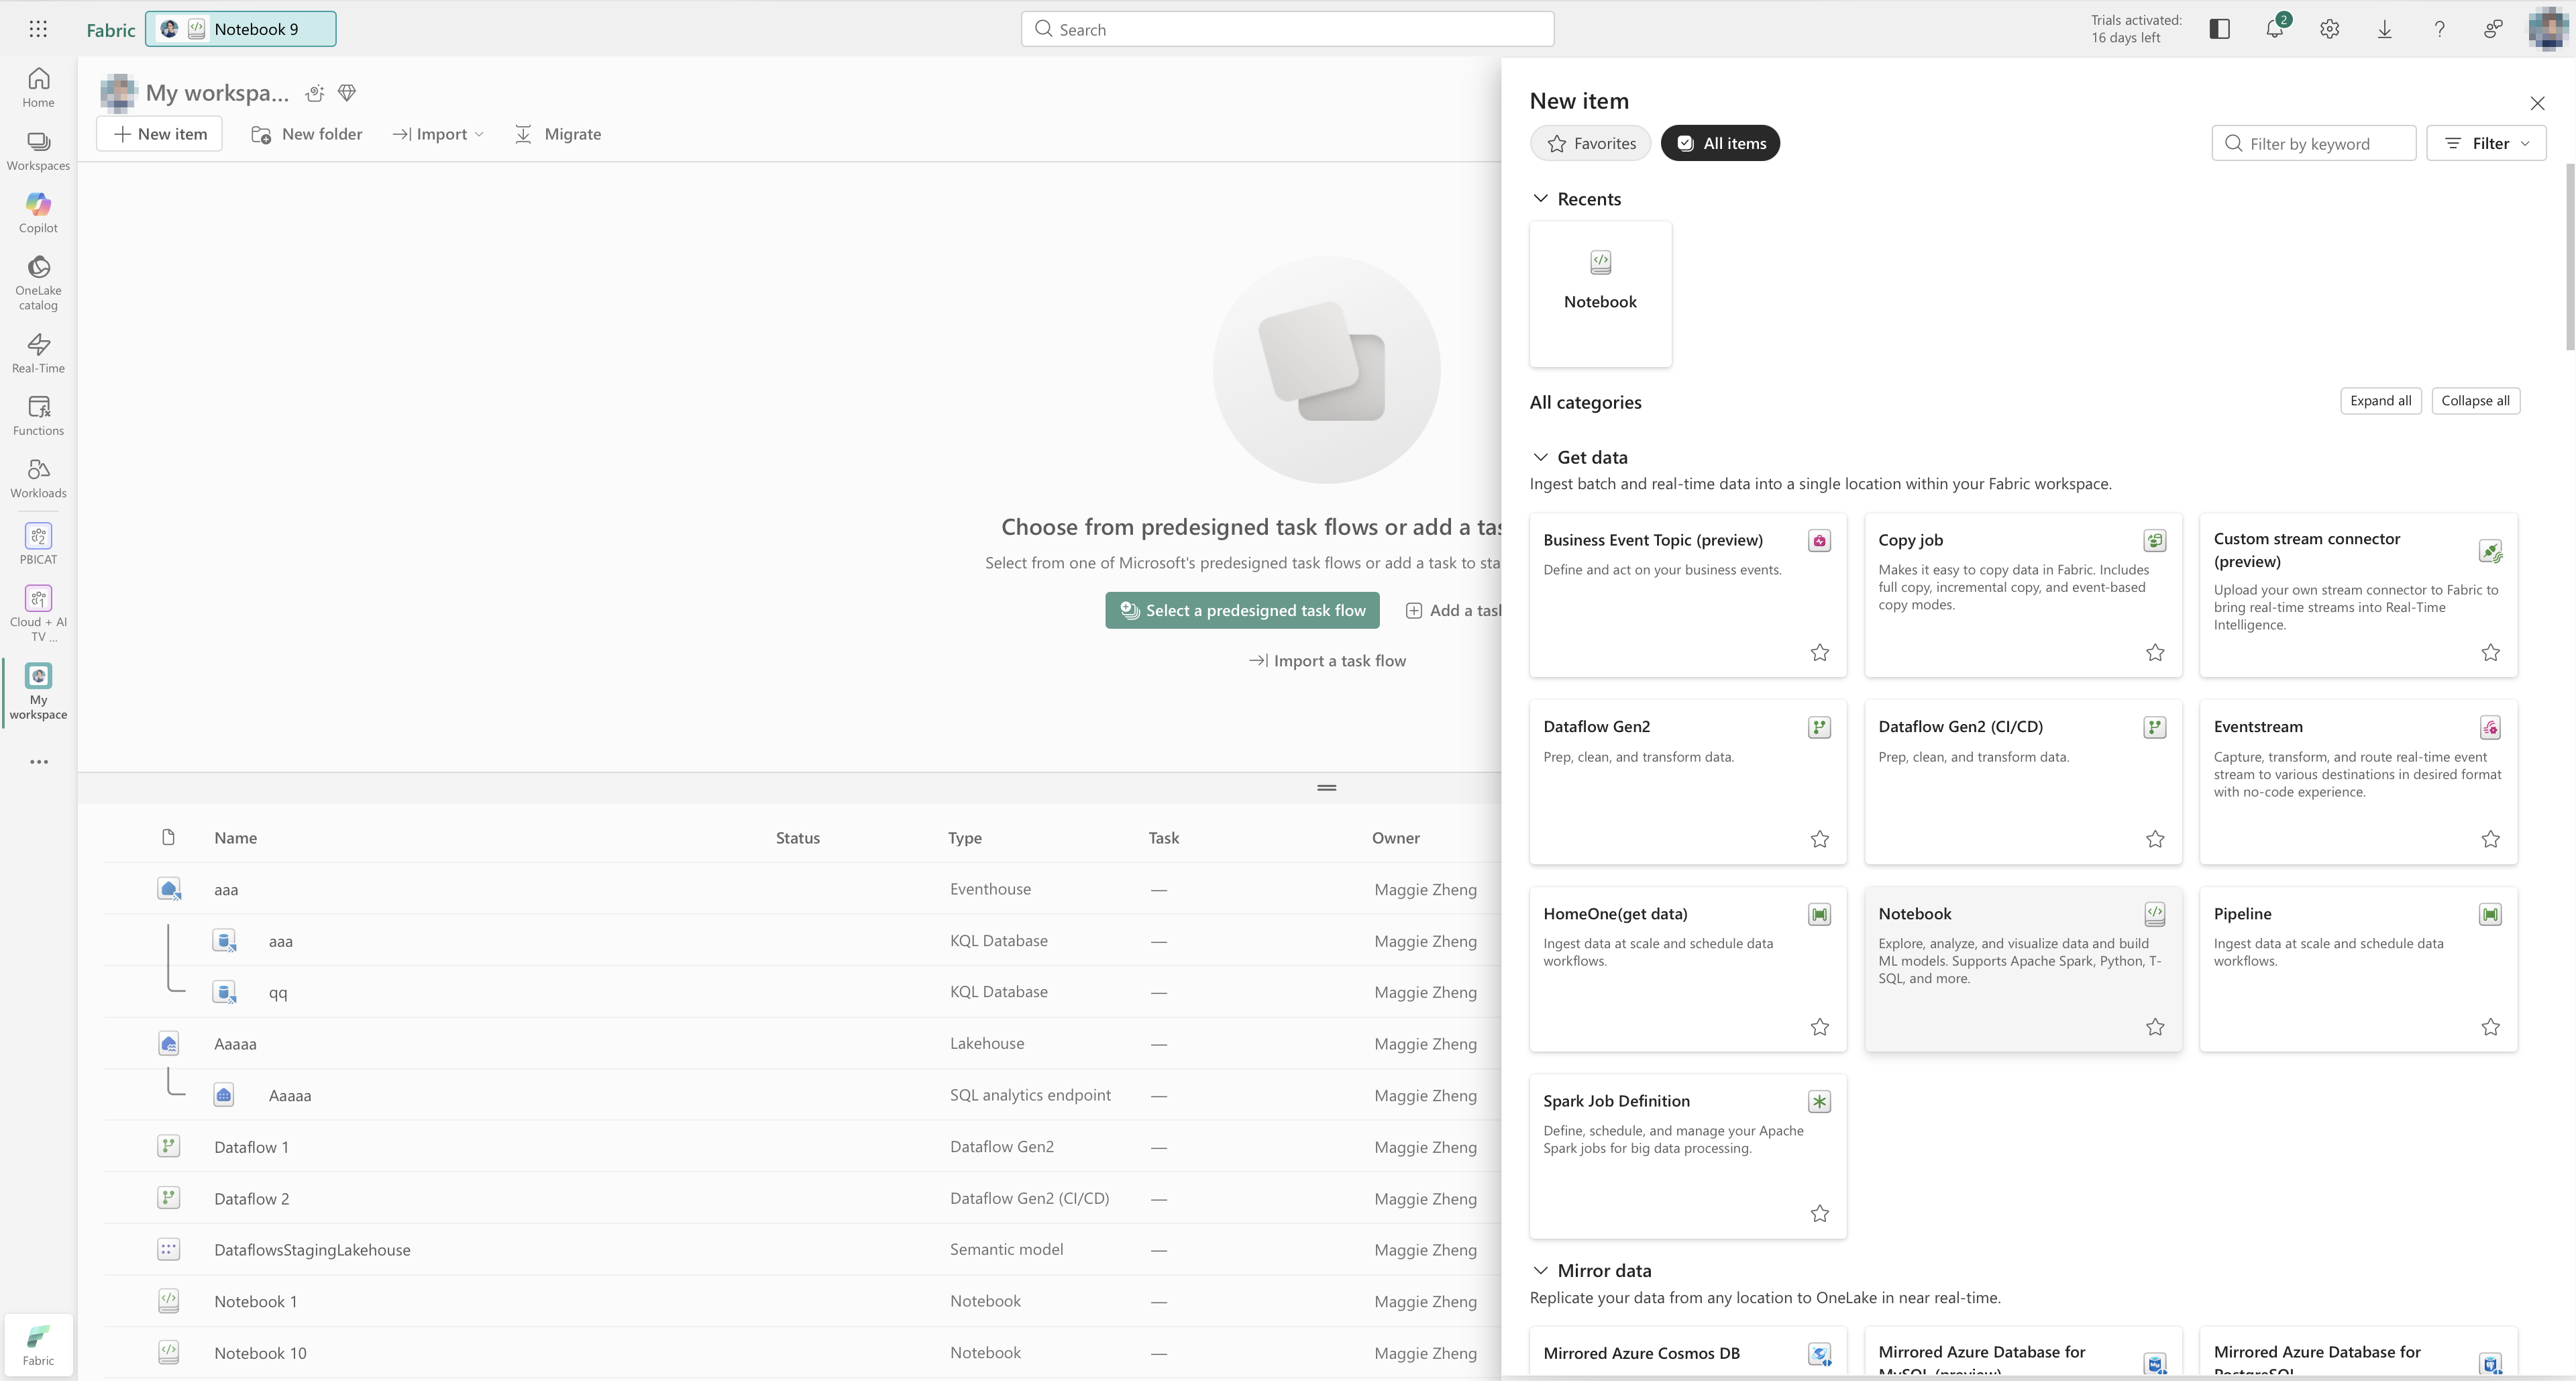This screenshot has width=2576, height=1381.
Task: Favorite the HomeOne(get data) card
Action: click(1820, 1027)
